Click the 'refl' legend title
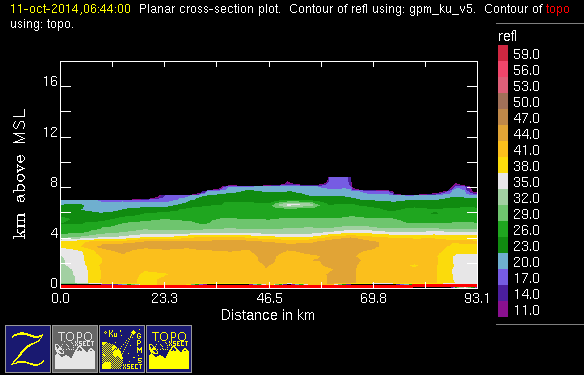Image resolution: width=584 pixels, height=375 pixels. [x=507, y=36]
